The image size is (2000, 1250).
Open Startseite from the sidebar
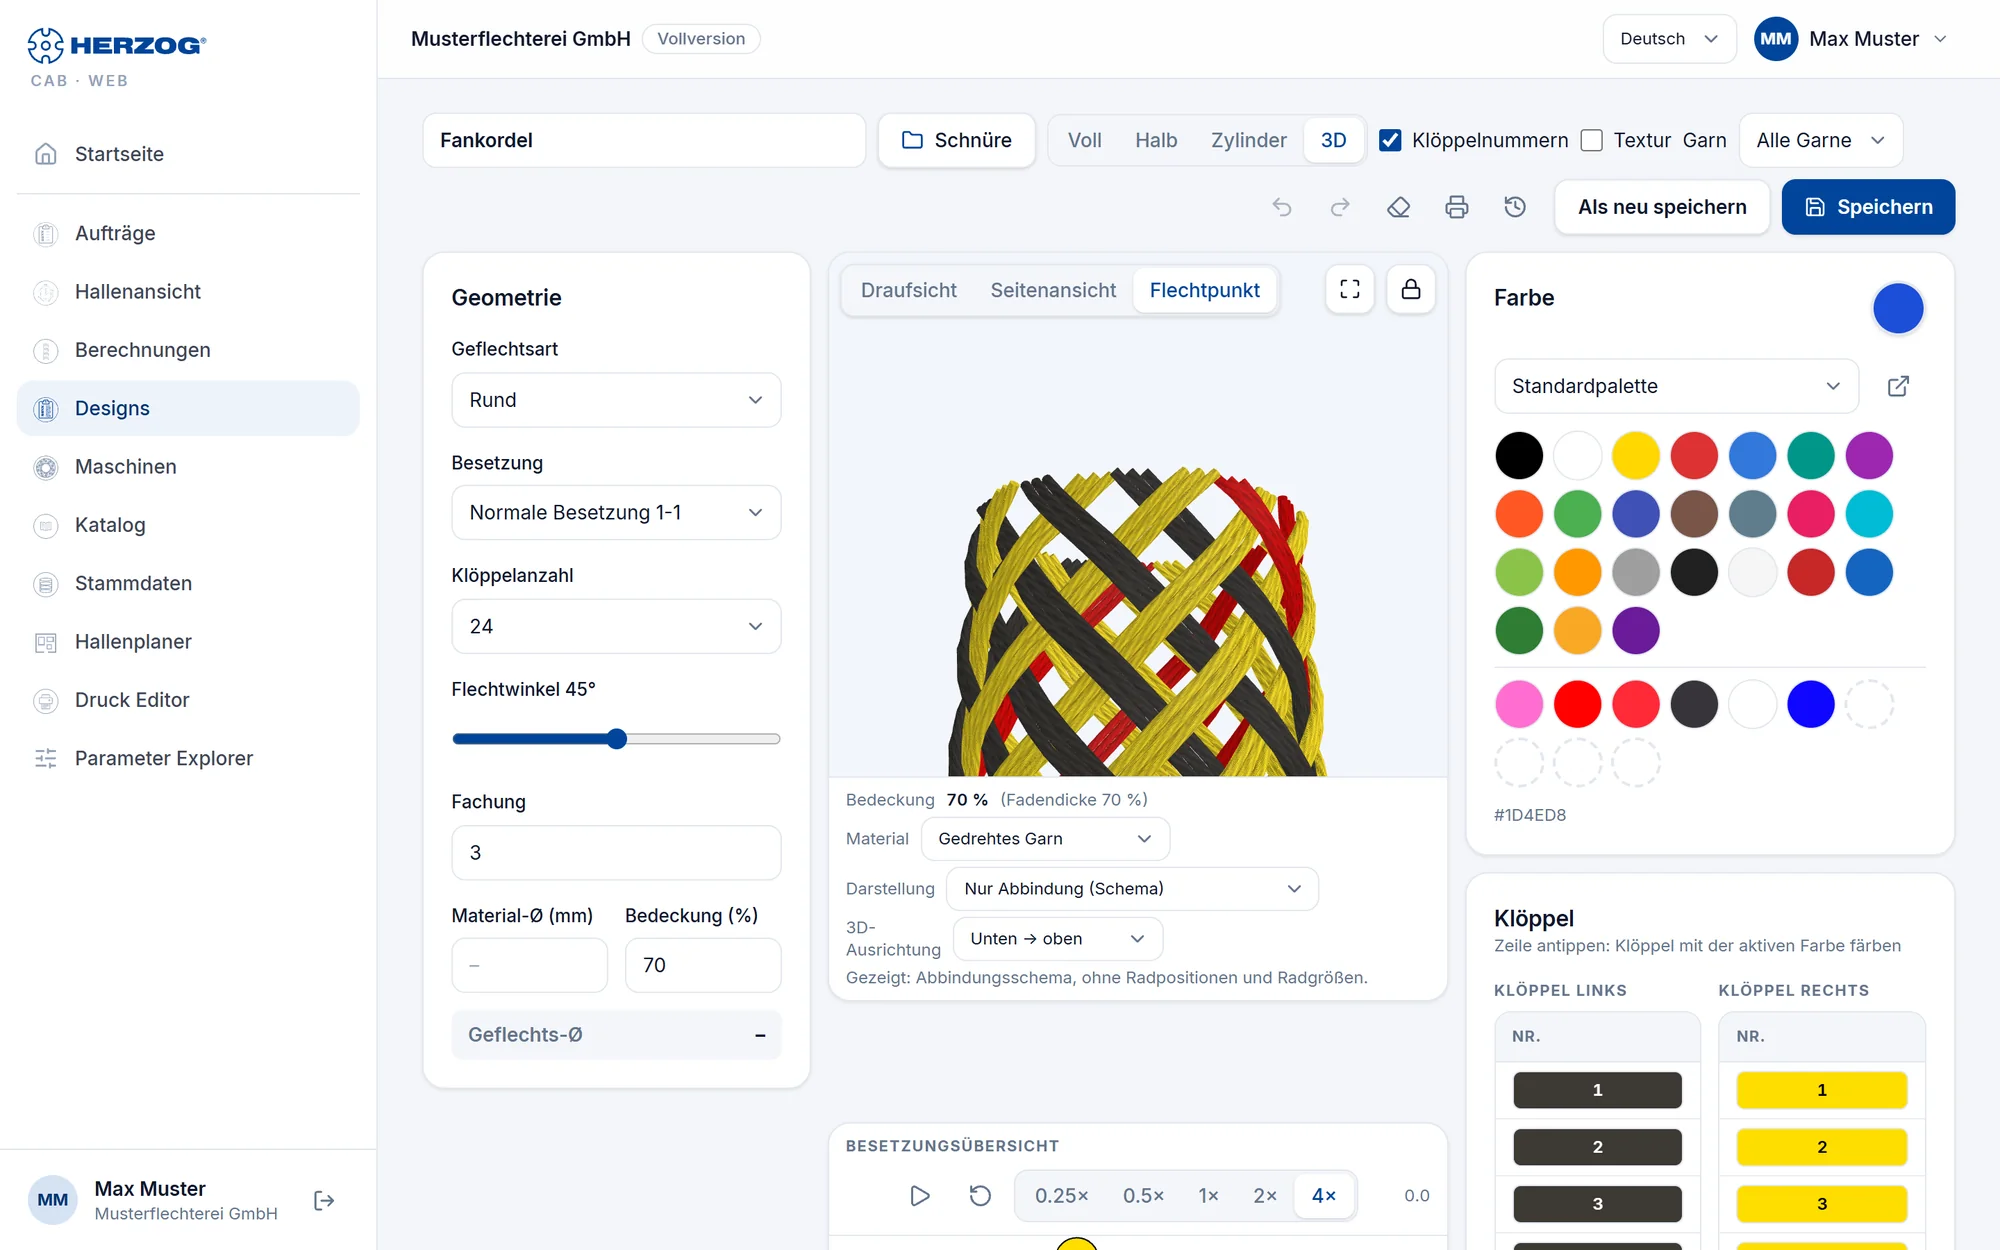pos(188,154)
